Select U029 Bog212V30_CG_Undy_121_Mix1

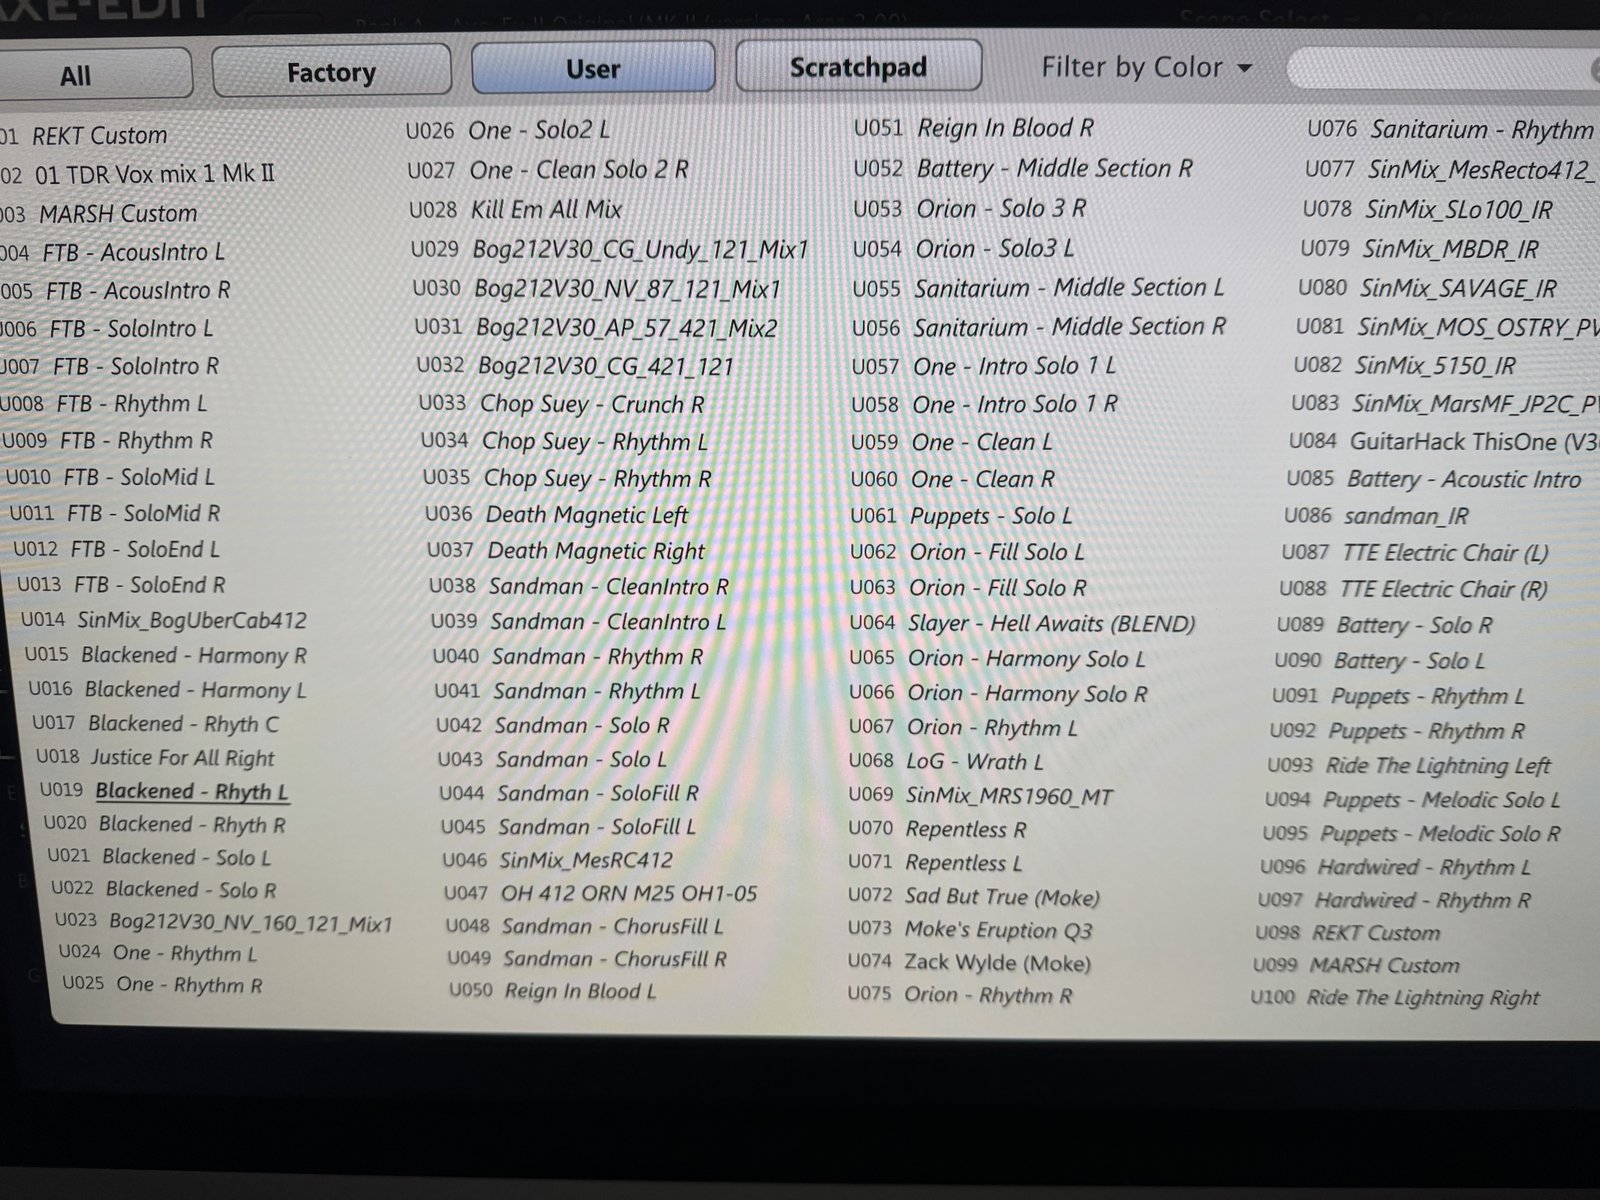(x=610, y=249)
